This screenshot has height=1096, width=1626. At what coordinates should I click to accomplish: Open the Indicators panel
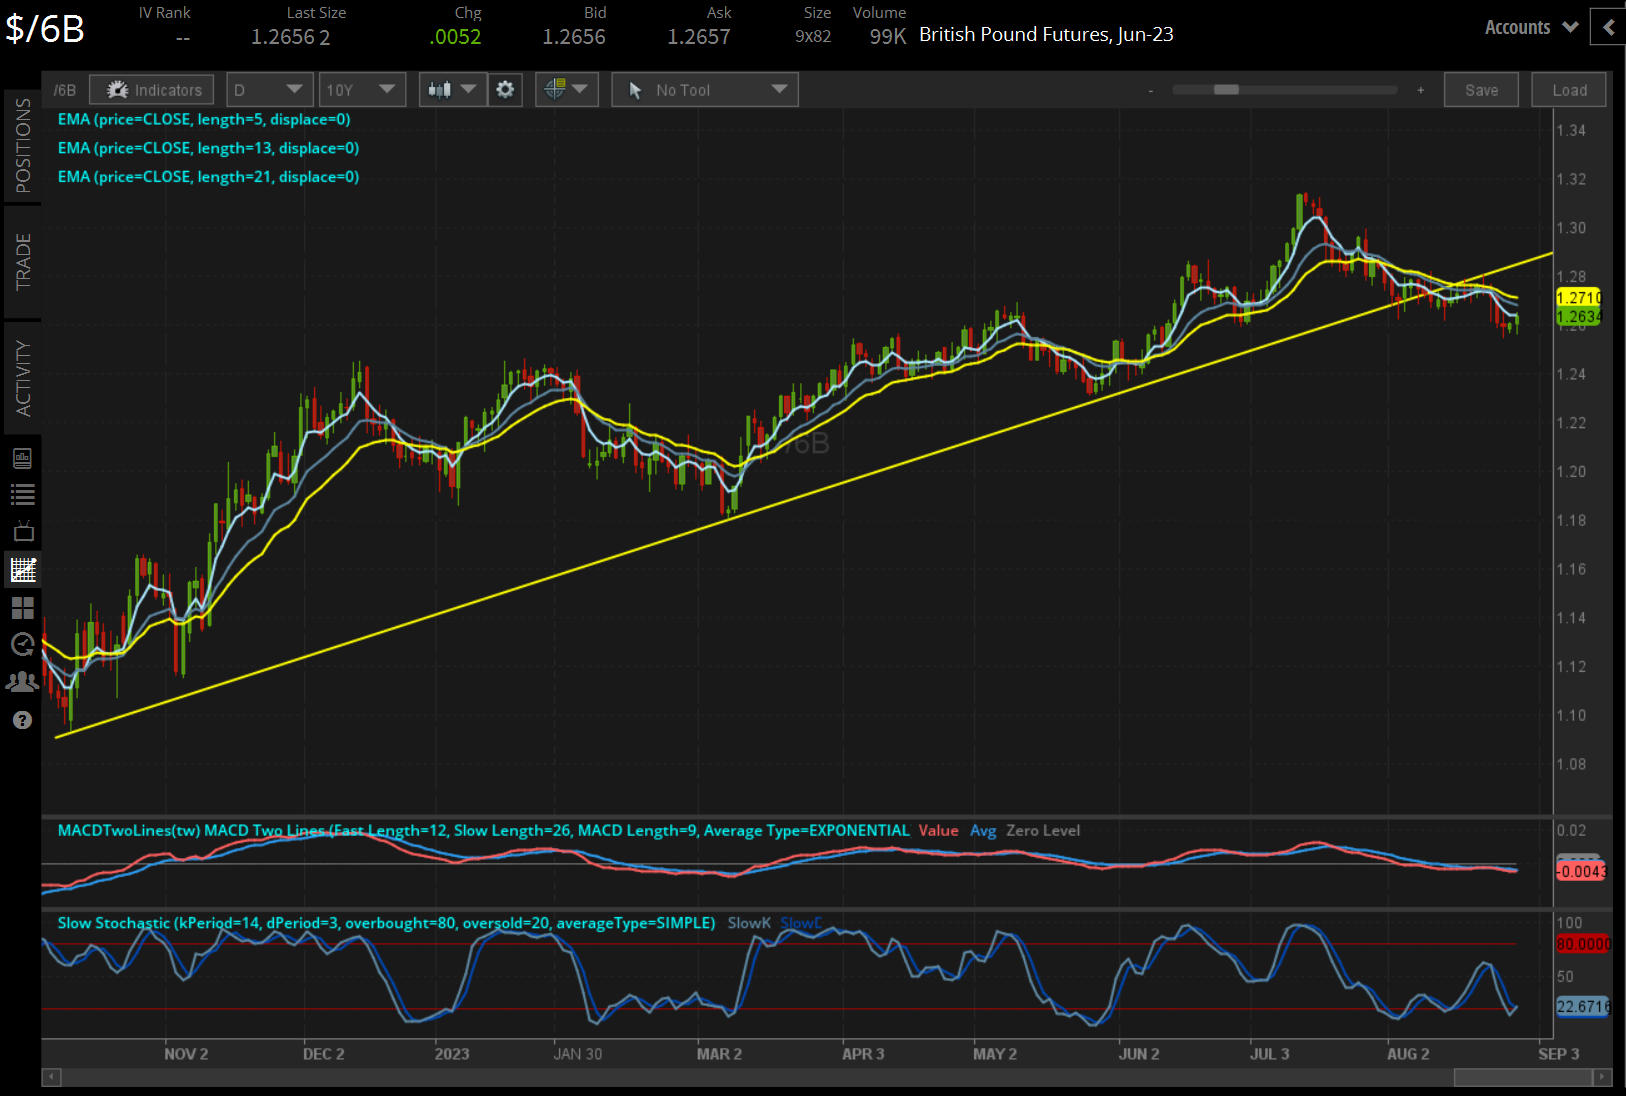[150, 89]
